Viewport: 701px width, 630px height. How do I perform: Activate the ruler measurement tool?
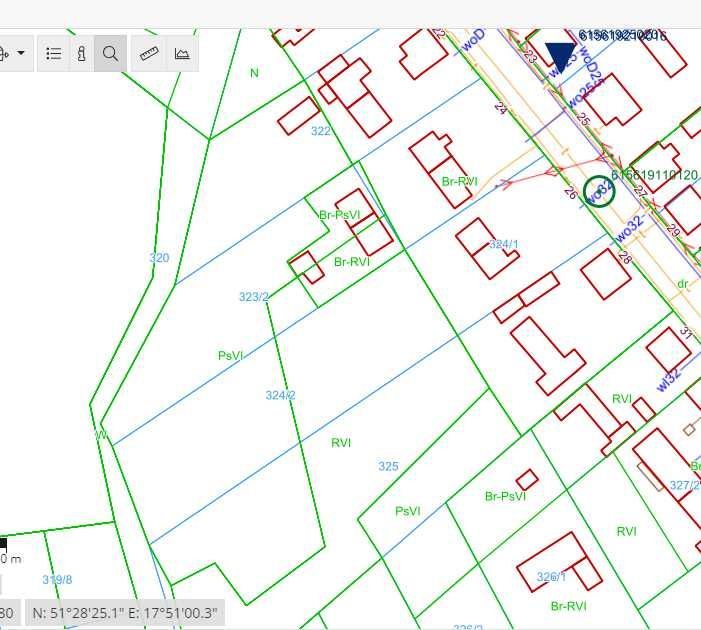[x=149, y=54]
